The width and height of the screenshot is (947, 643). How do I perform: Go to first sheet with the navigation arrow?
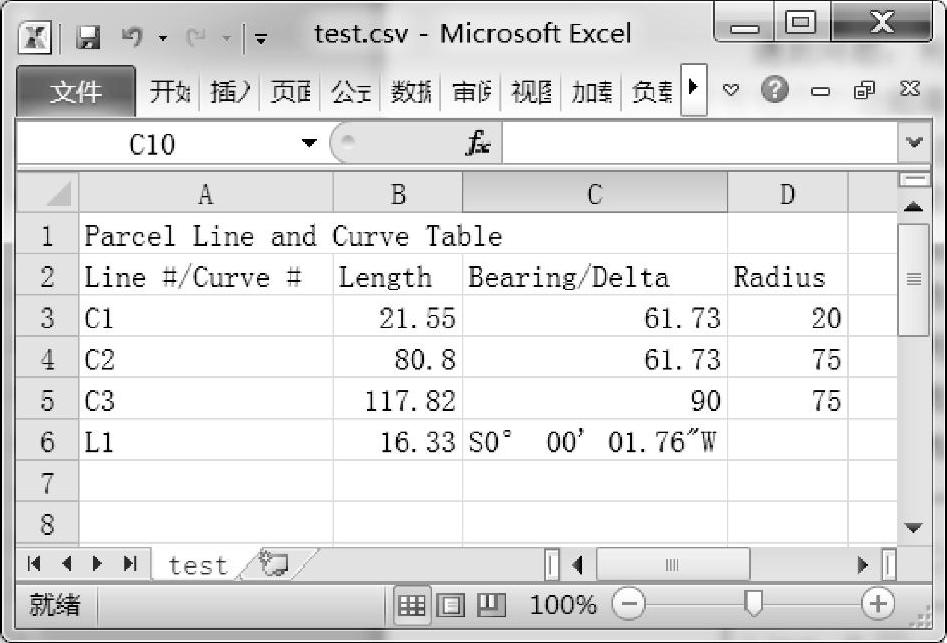coord(34,563)
